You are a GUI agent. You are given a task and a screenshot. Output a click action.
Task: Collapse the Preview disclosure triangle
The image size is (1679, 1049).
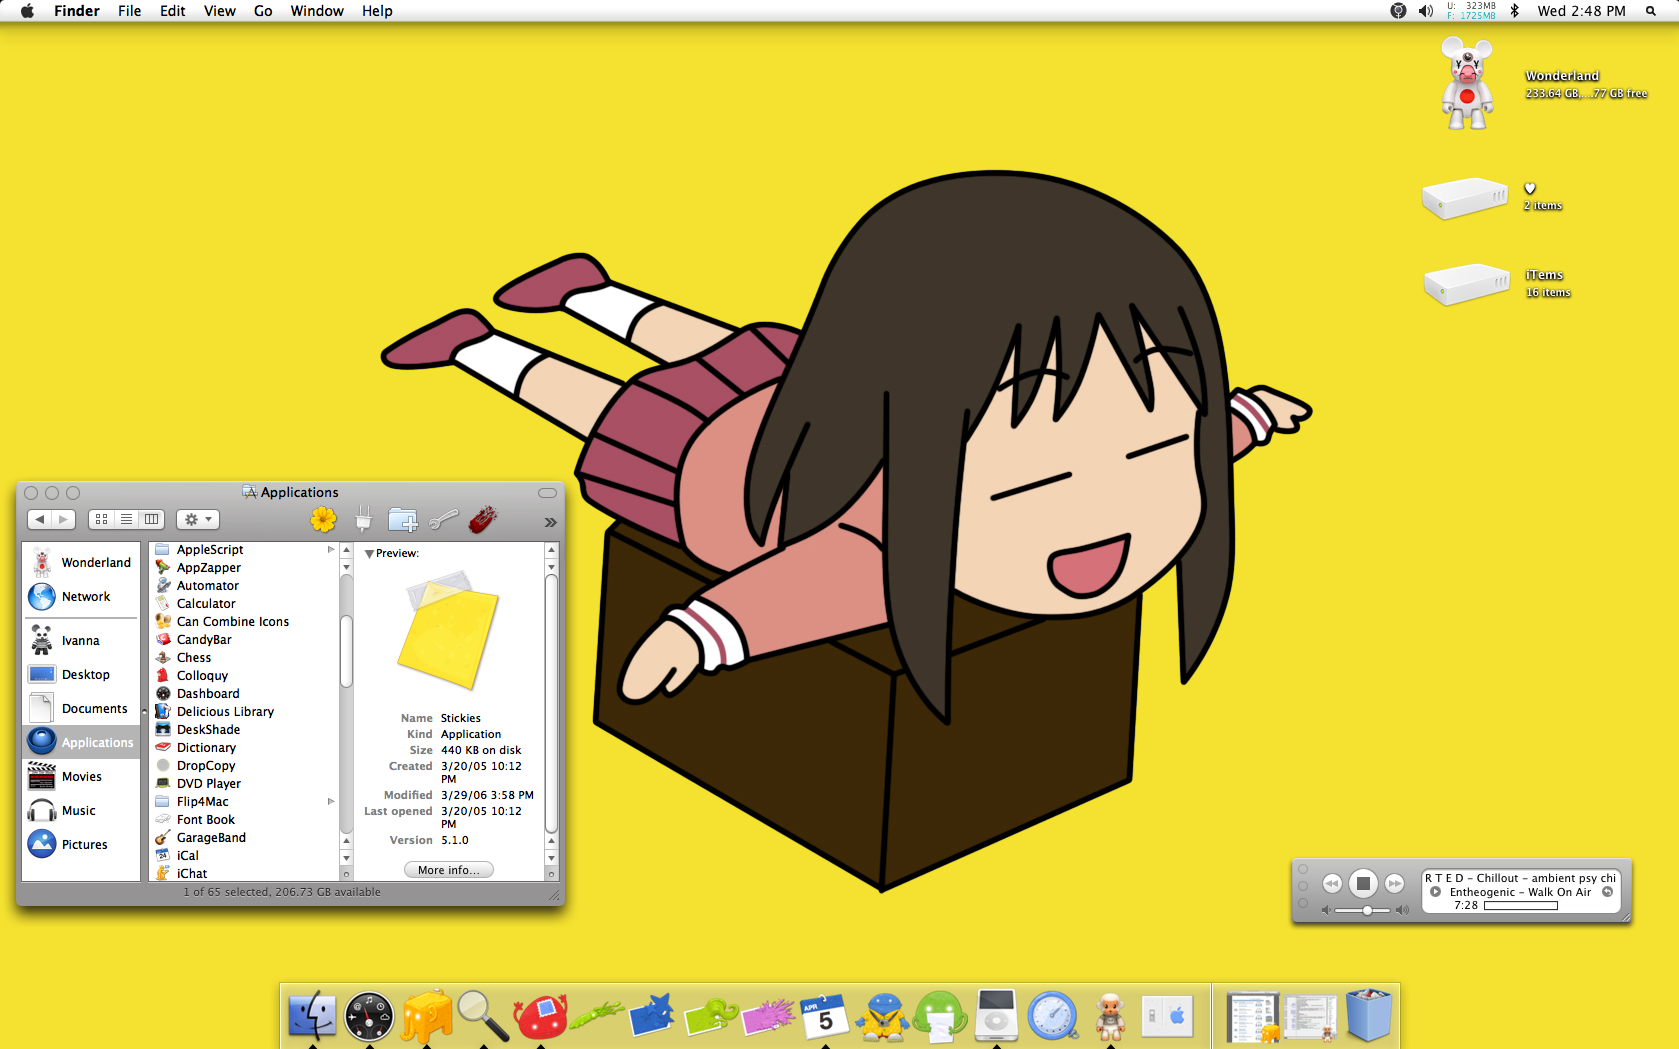point(369,554)
